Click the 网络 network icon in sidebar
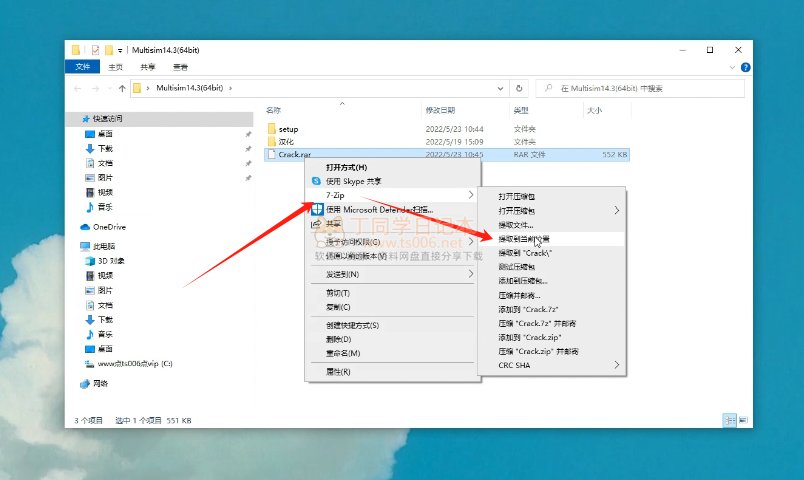Screen dimensions: 804x480 (85, 384)
